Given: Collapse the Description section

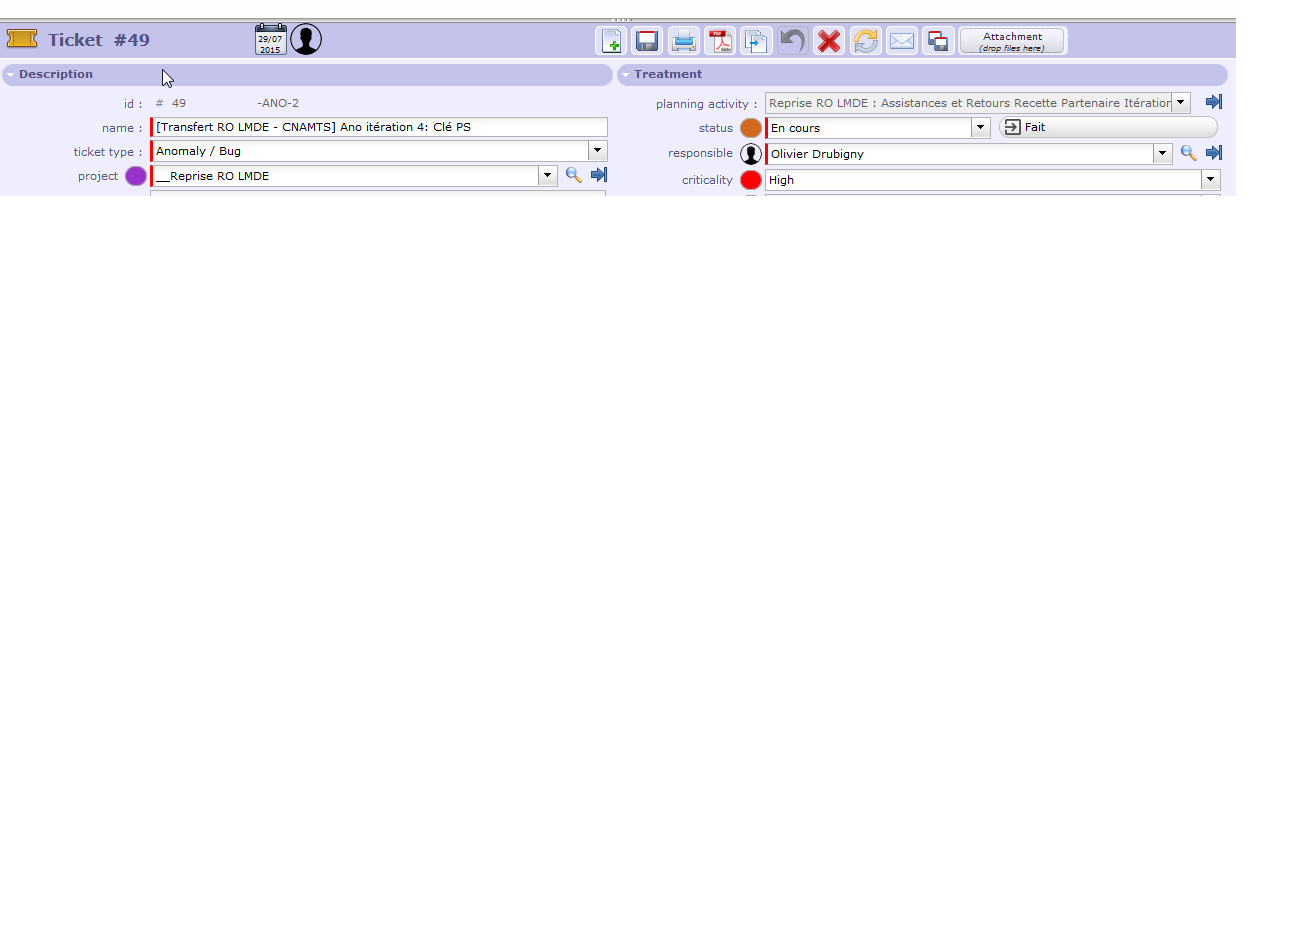Looking at the screenshot, I should [10, 75].
